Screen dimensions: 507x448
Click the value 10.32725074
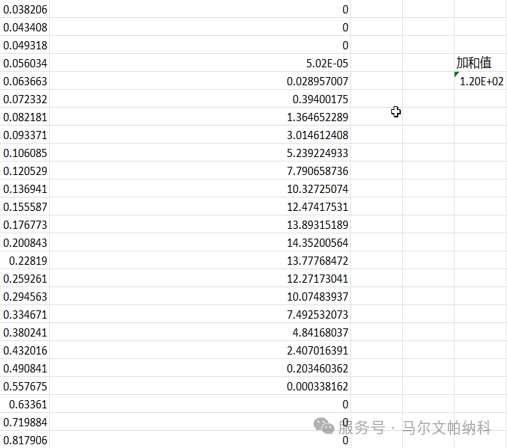tap(317, 189)
